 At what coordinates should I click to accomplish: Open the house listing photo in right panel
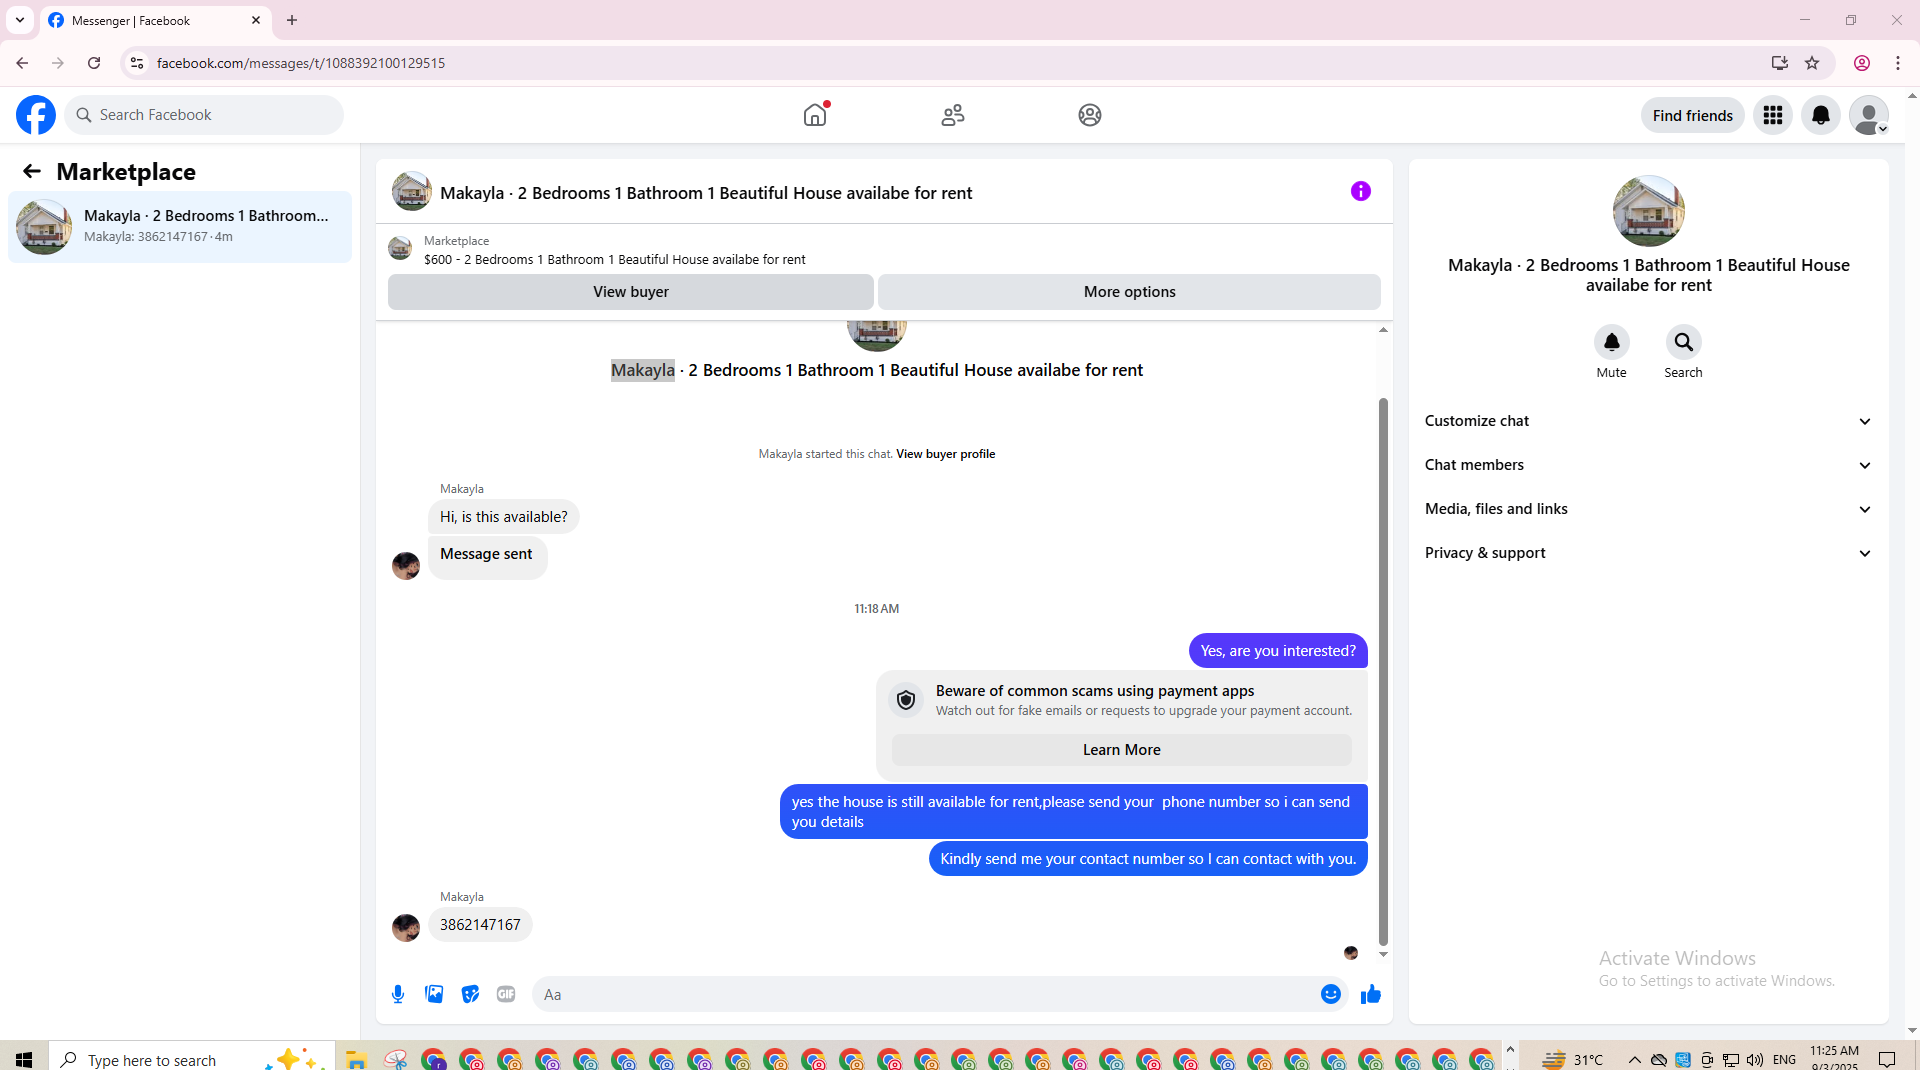(x=1649, y=211)
